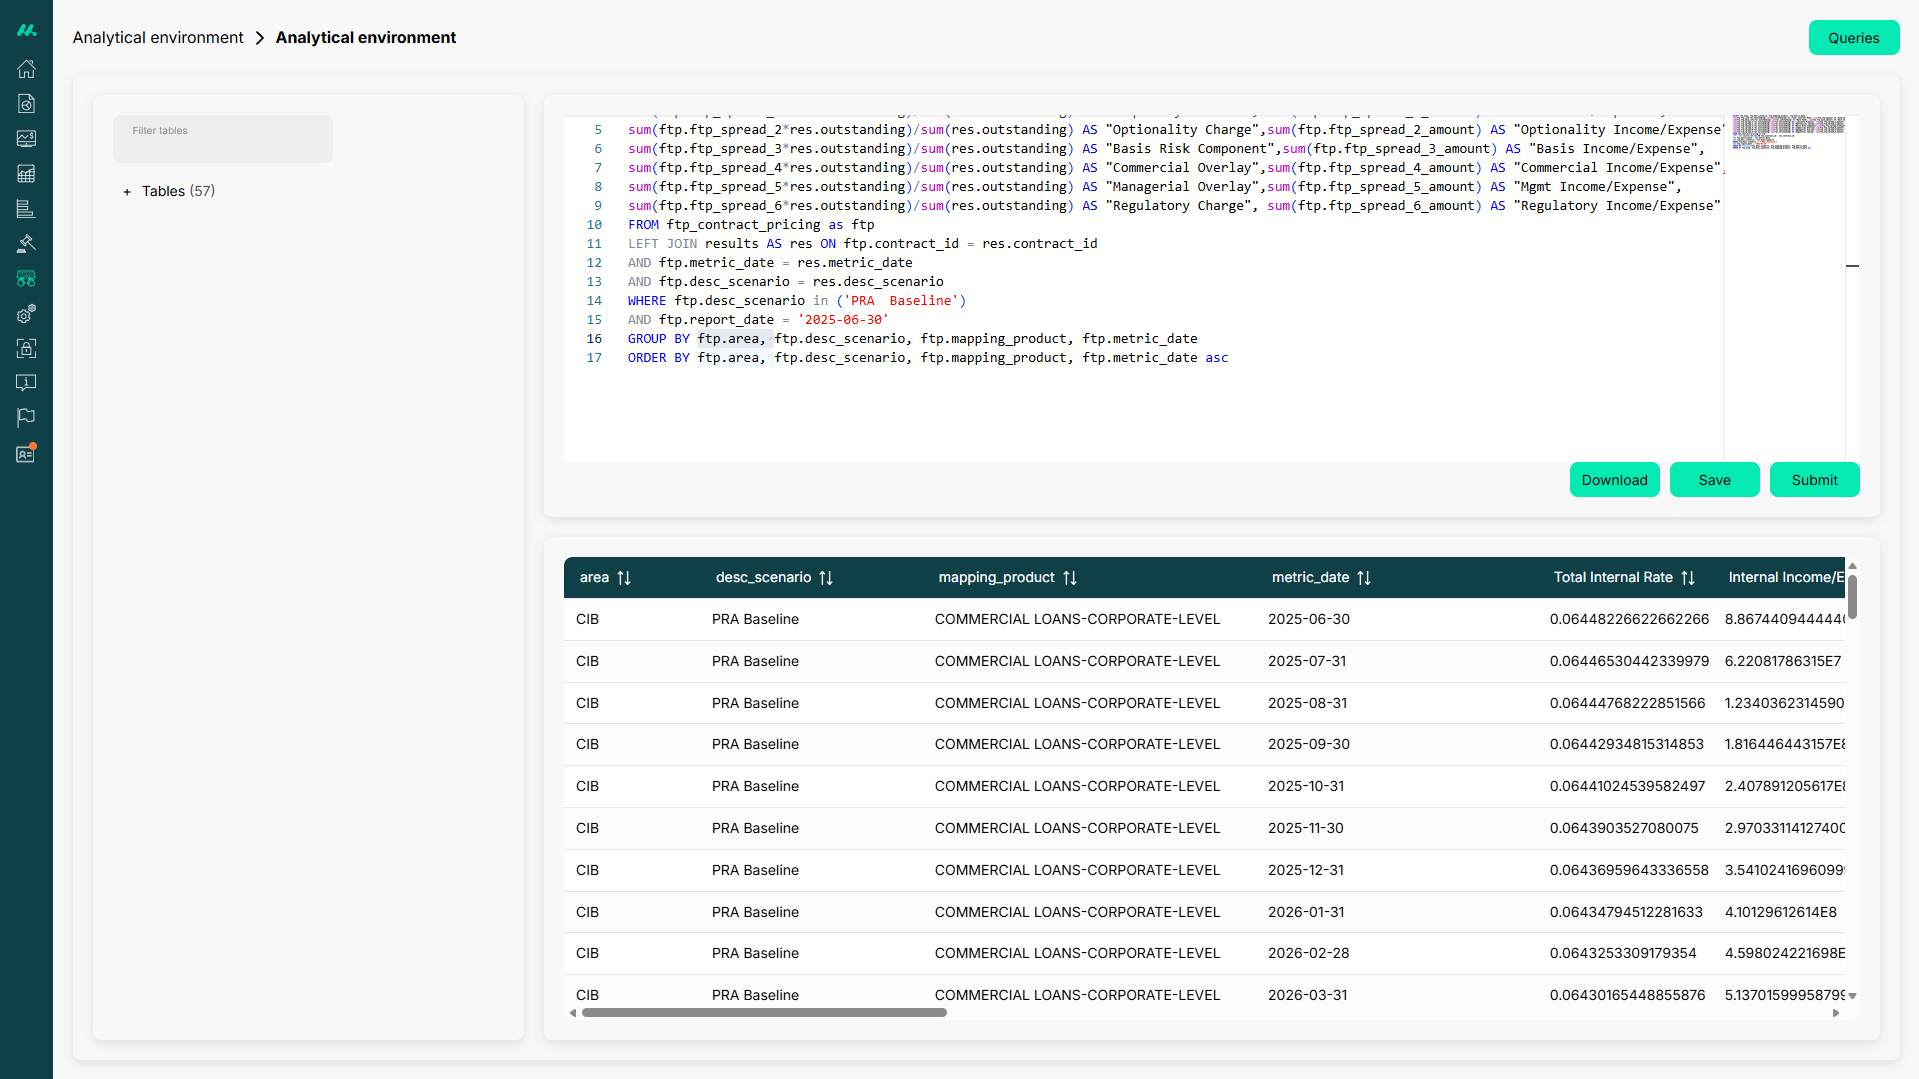Submit the SQL query

1814,480
